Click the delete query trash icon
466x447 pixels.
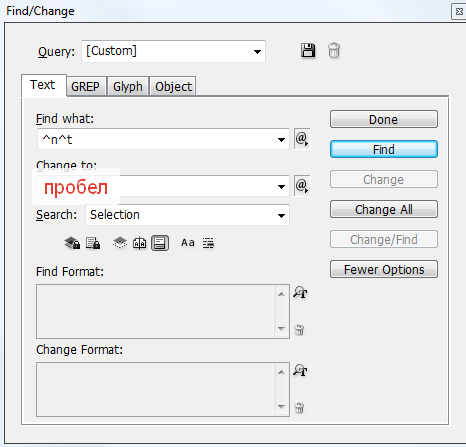[x=334, y=51]
